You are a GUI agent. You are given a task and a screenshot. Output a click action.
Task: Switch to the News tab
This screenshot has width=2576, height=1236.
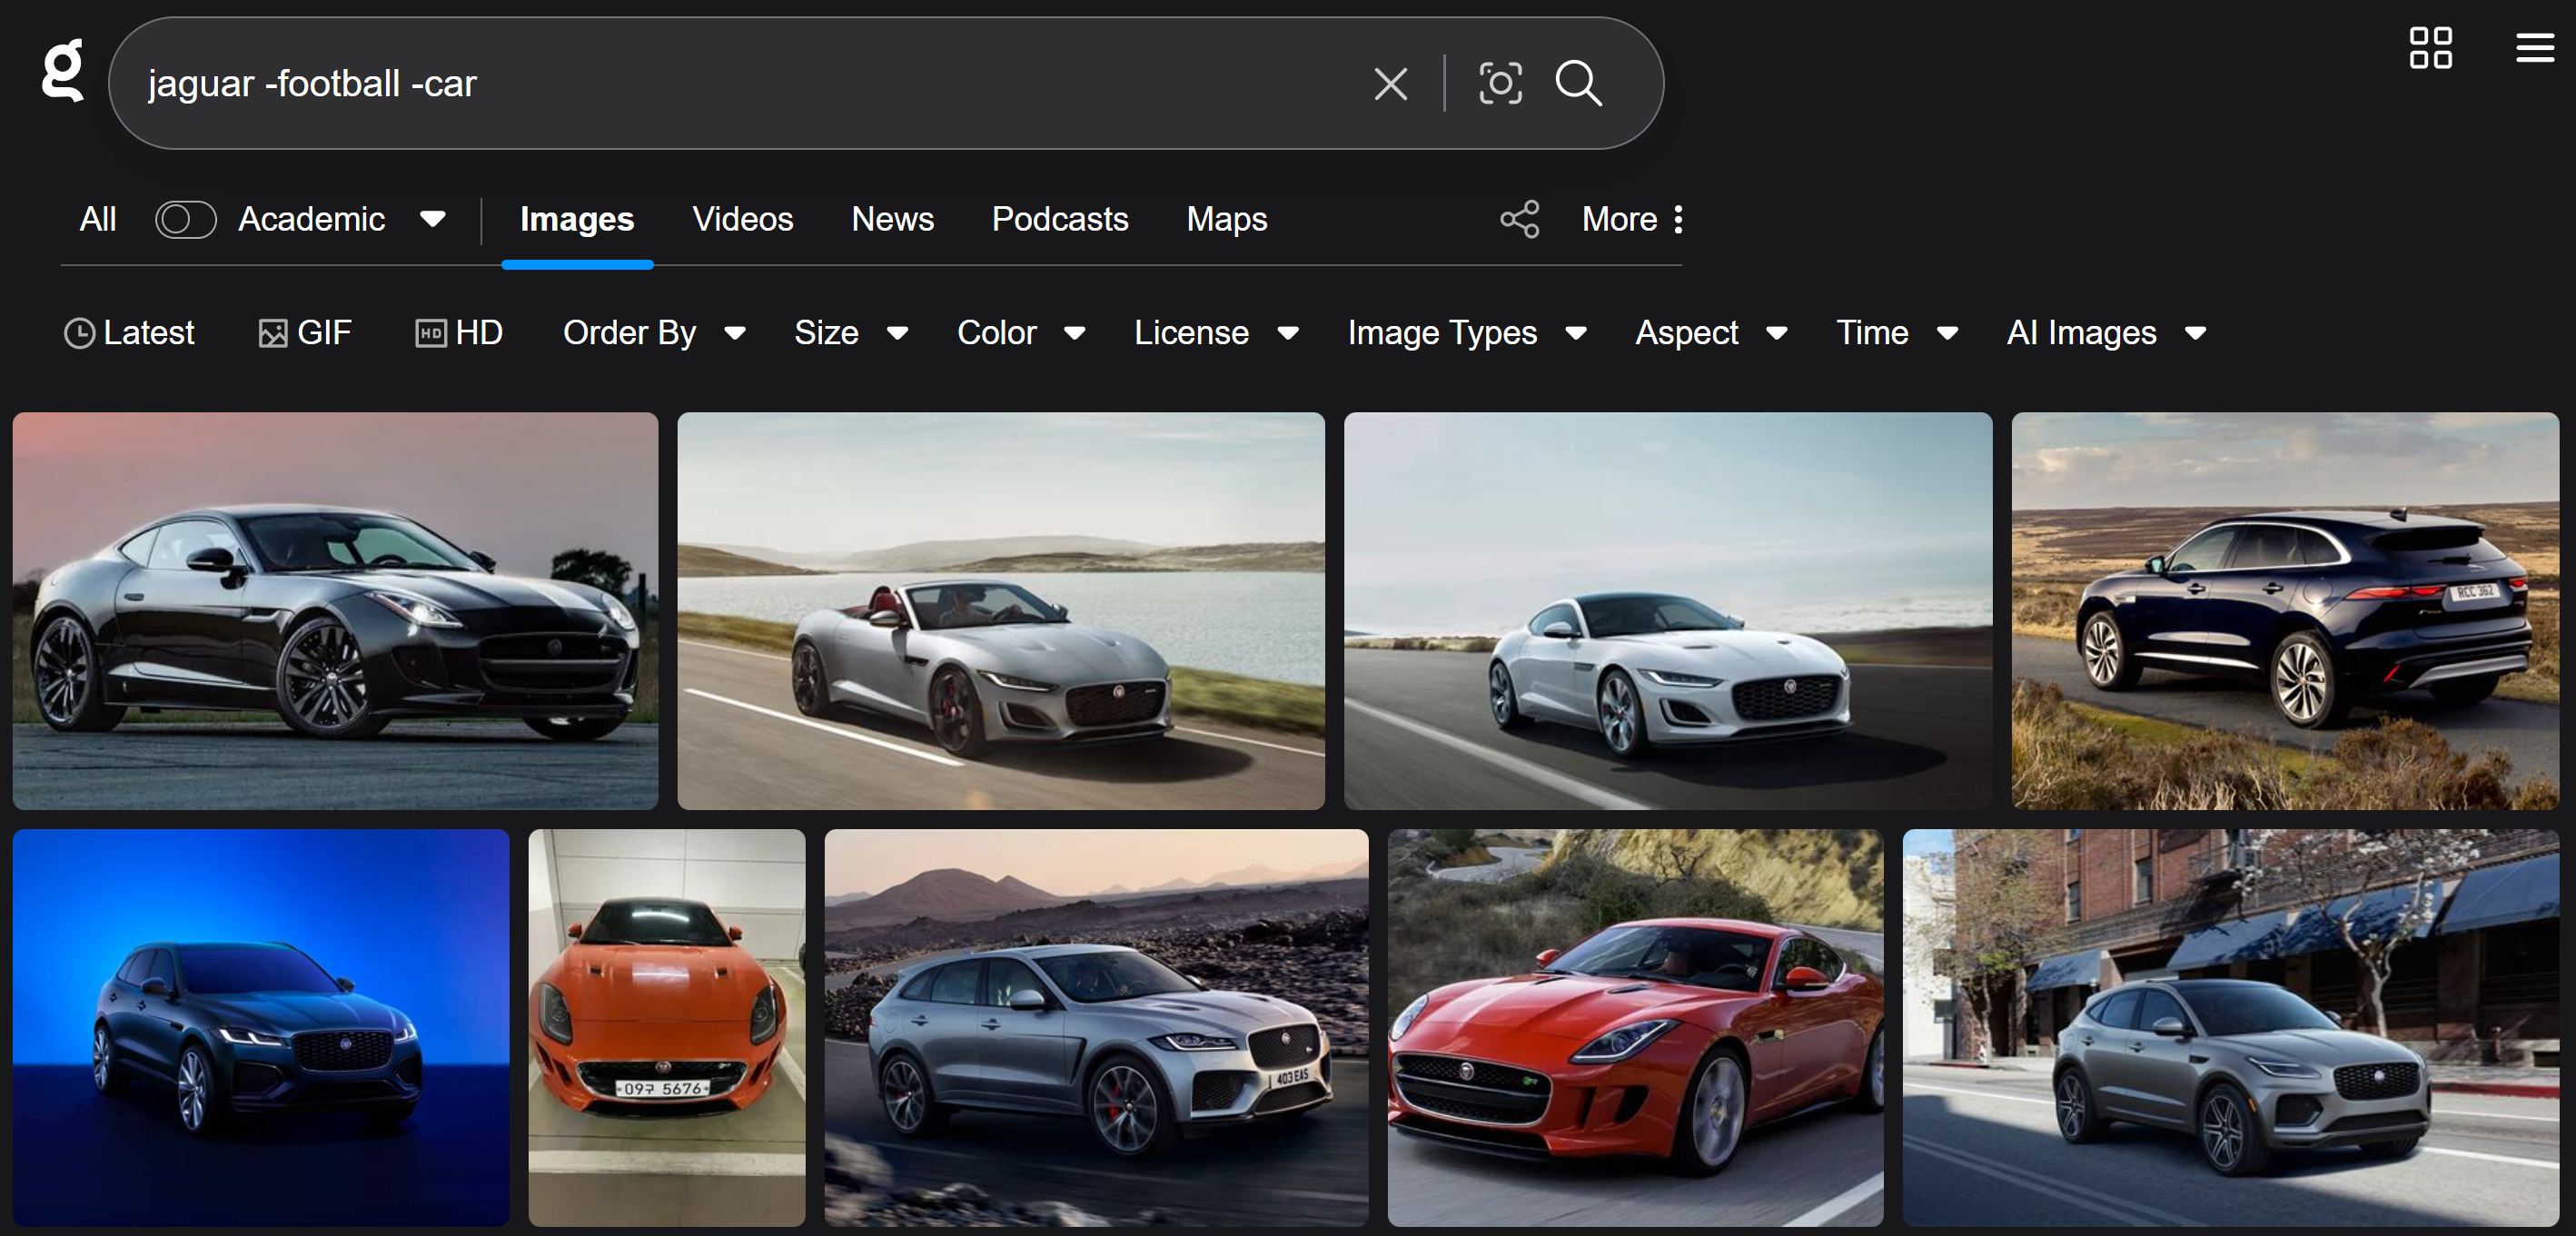point(892,219)
